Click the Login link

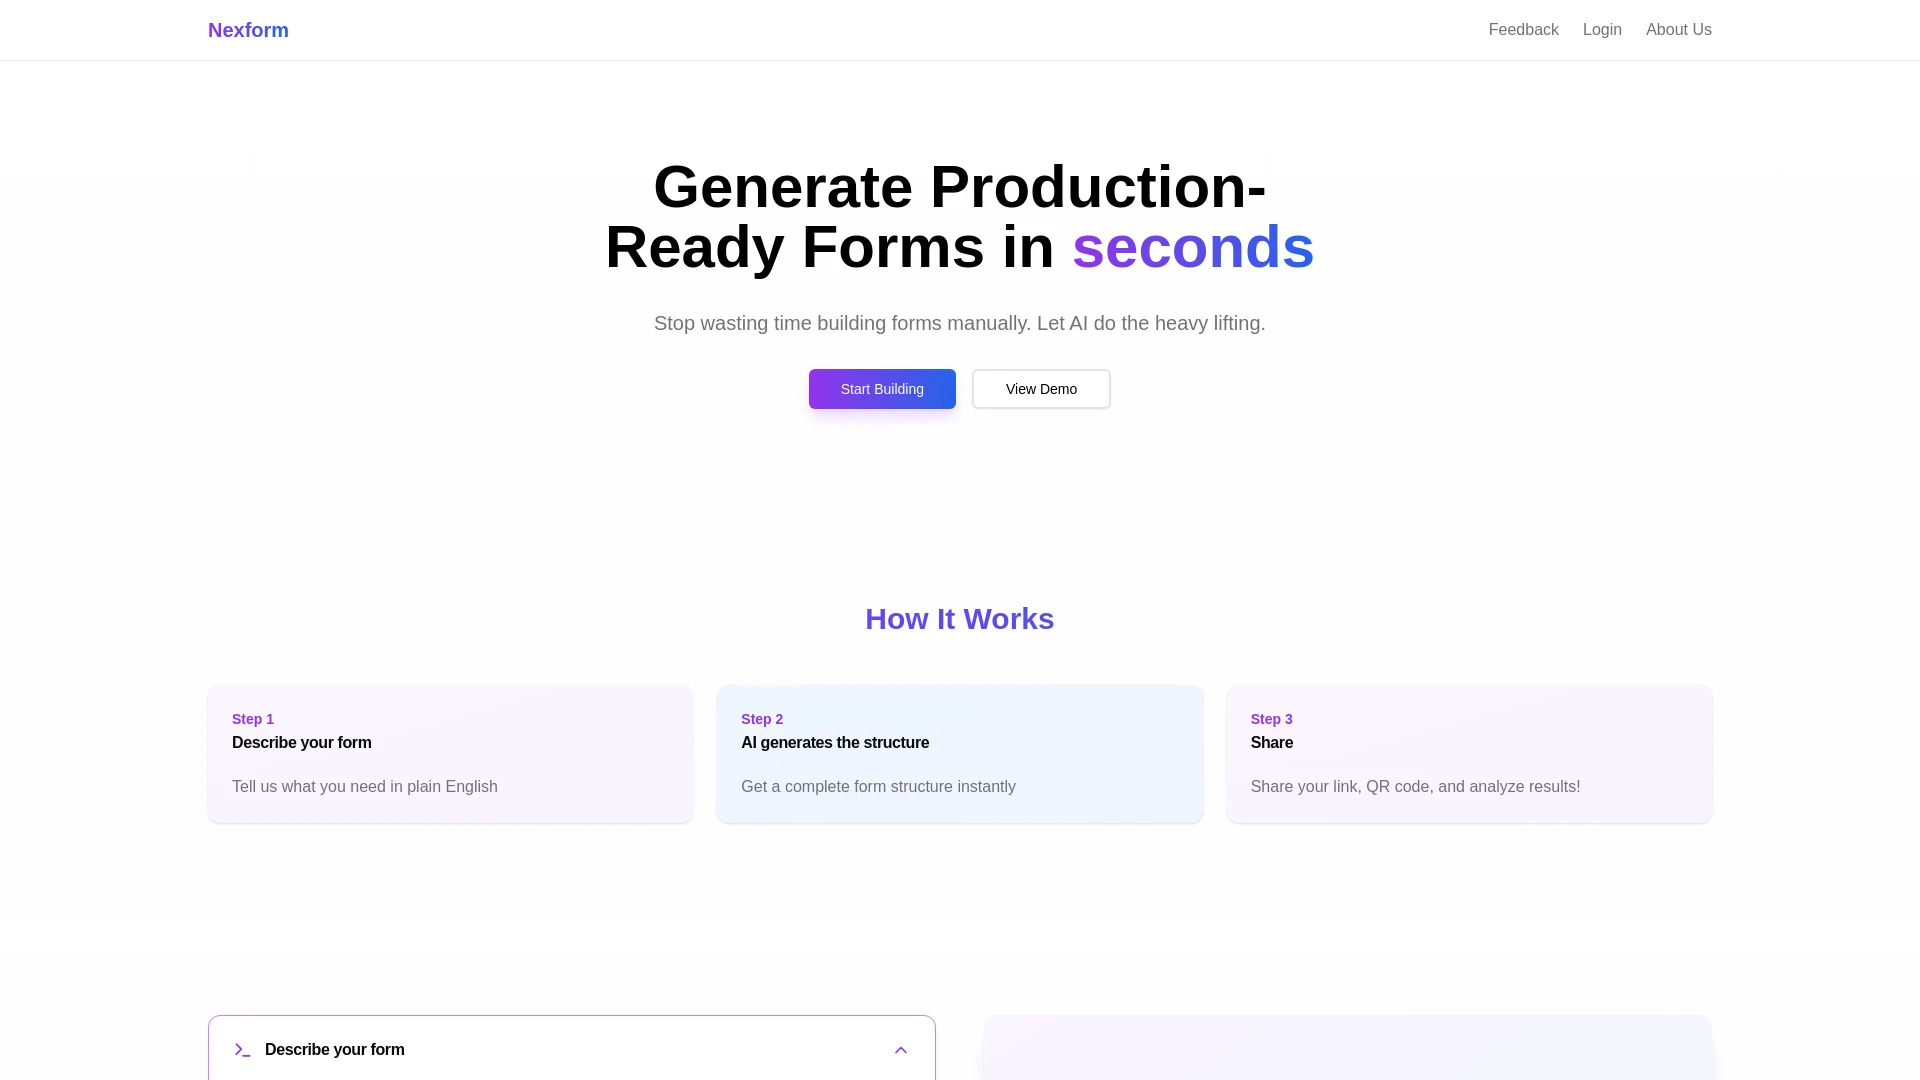point(1602,29)
